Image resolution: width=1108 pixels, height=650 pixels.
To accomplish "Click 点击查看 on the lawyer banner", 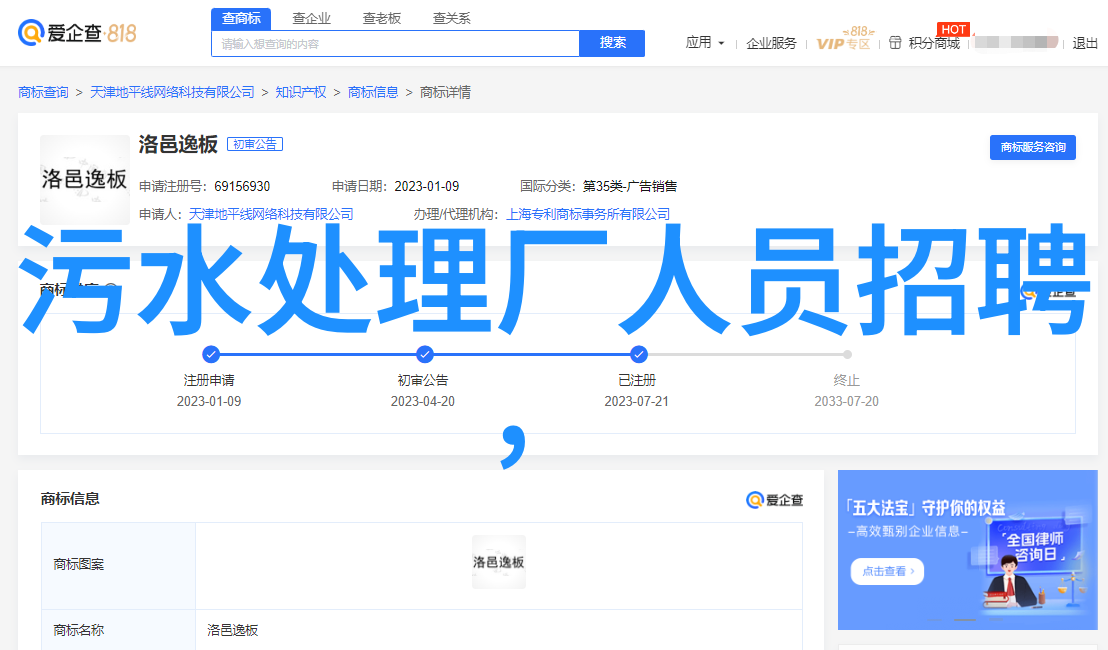I will click(888, 571).
